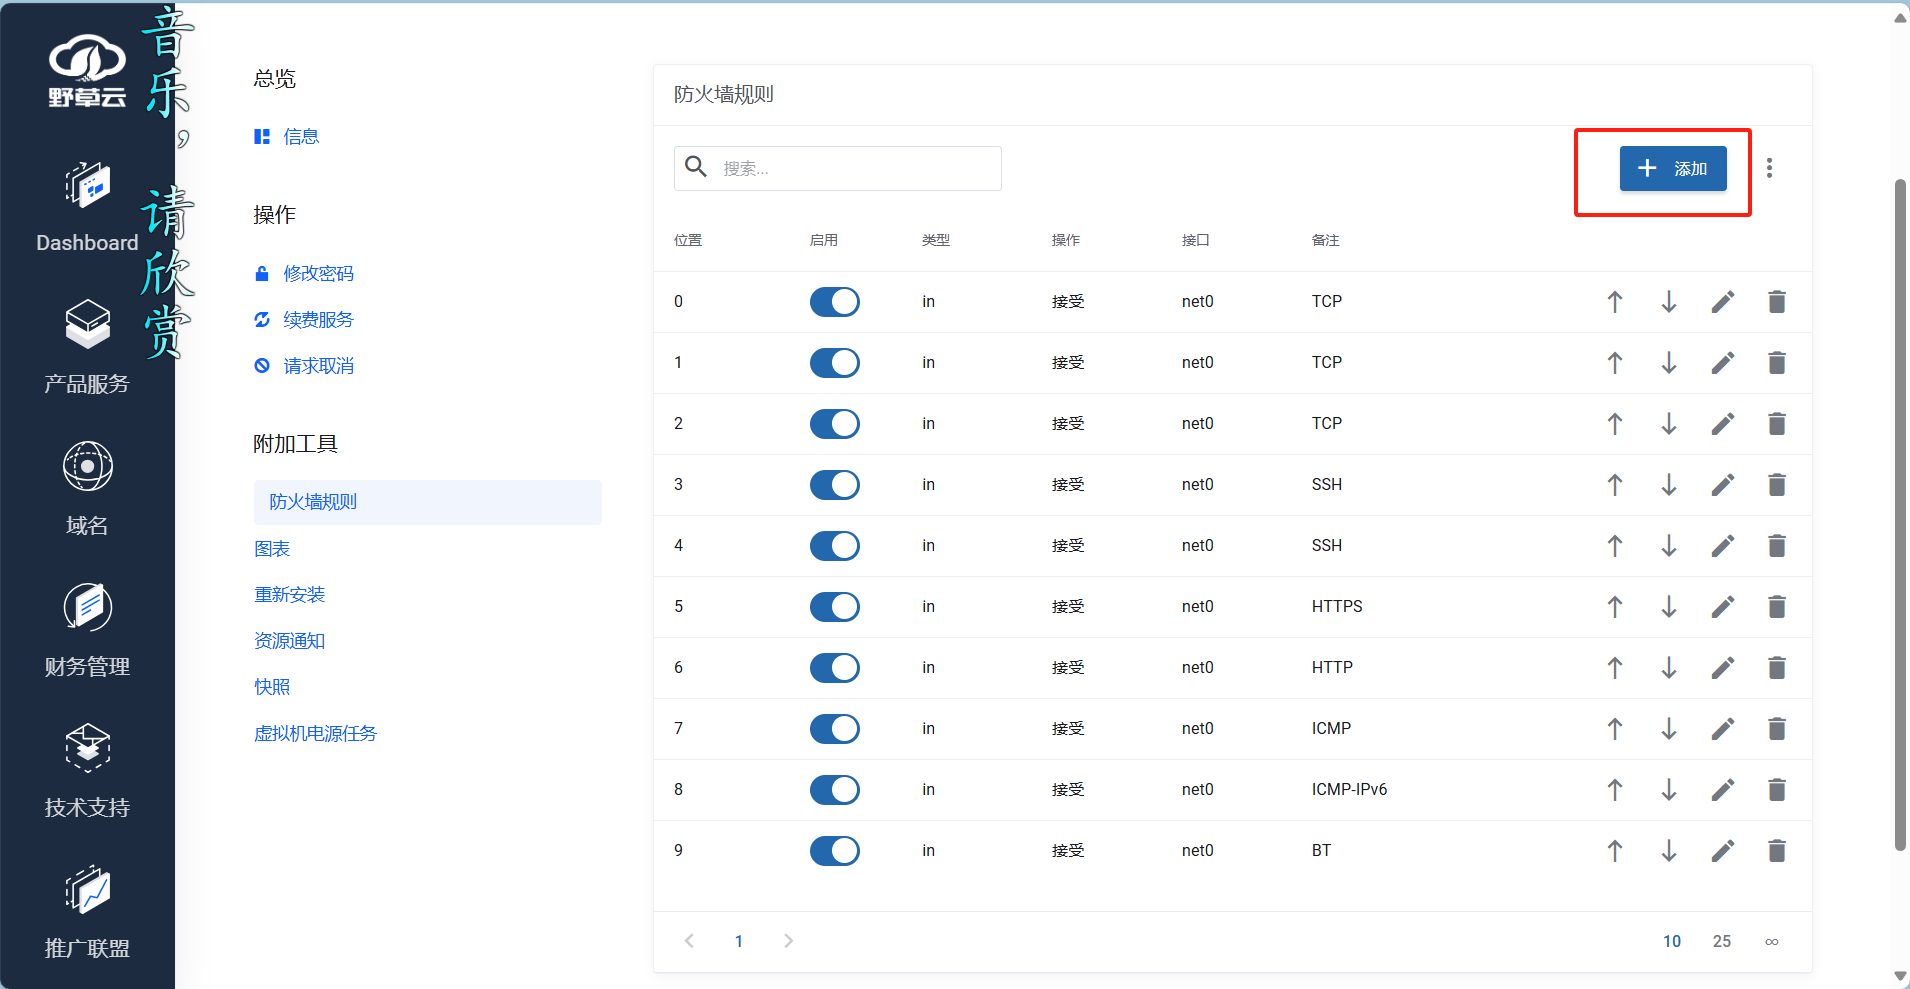Move the position 7 ICMP rule down
The width and height of the screenshot is (1910, 989).
coord(1669,729)
